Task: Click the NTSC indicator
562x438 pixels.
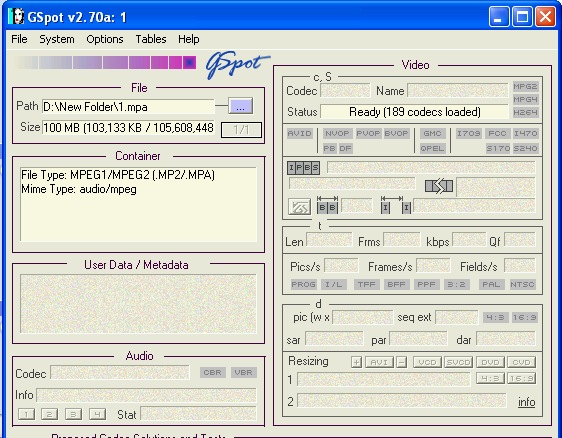Action: (522, 285)
